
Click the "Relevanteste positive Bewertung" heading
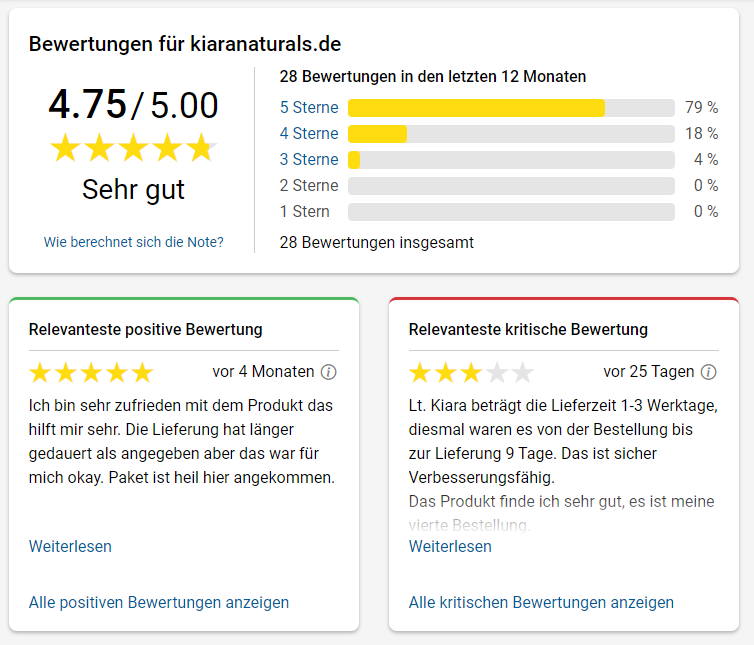coord(146,329)
